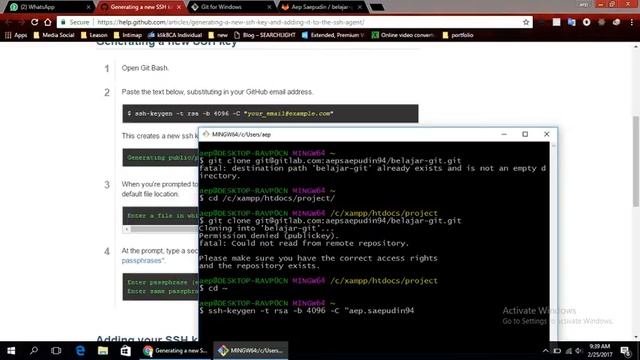The image size is (640, 360).
Task: Open the Windows Start menu
Action: pyautogui.click(x=11, y=351)
